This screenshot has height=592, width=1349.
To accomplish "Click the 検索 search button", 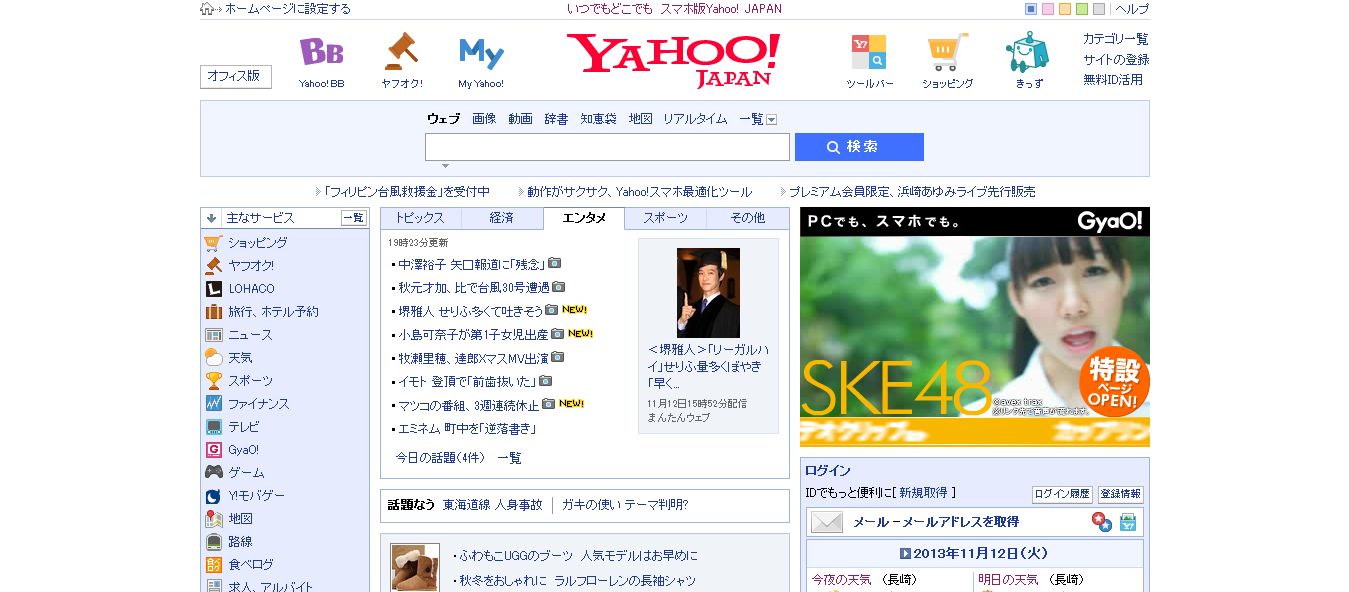I will (x=859, y=147).
